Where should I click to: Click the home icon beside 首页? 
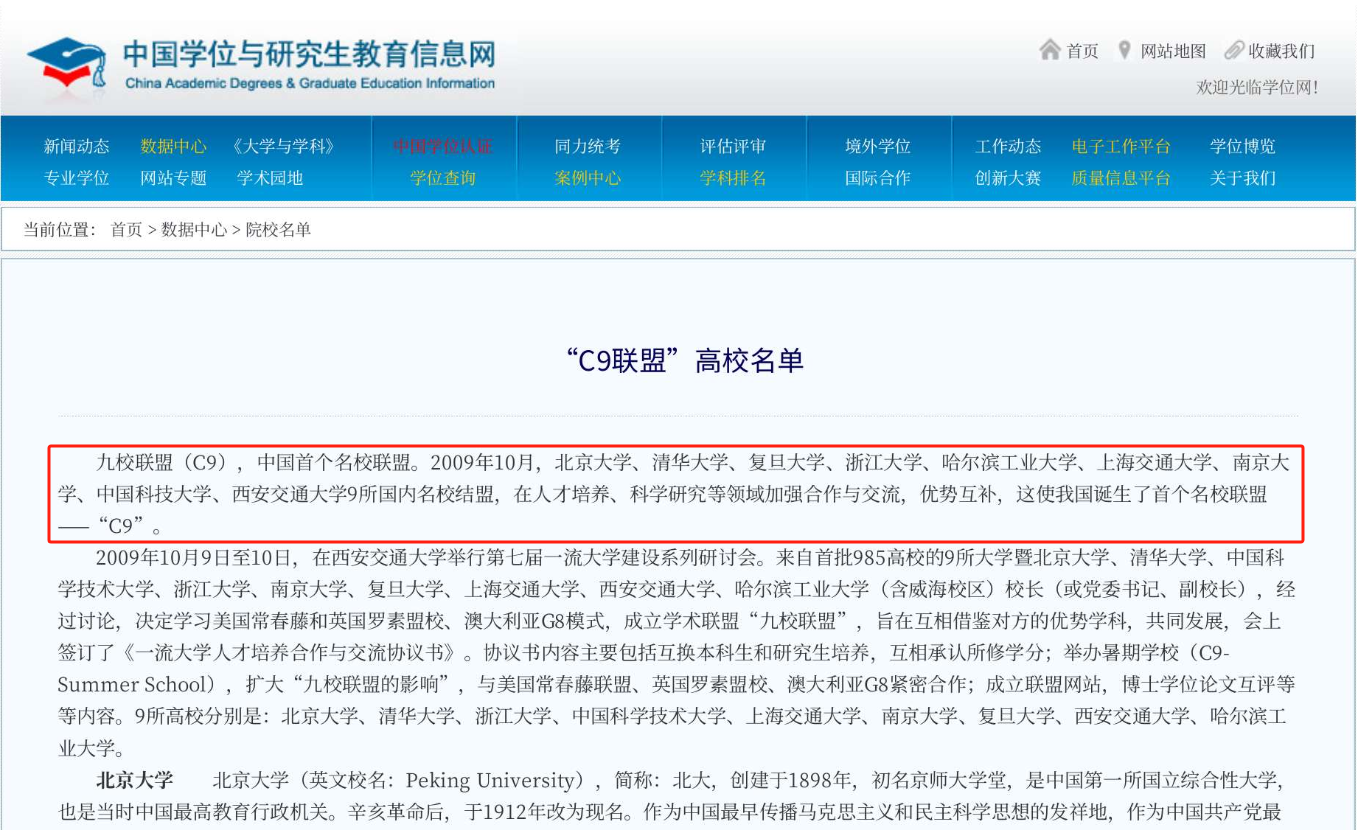coord(1052,50)
